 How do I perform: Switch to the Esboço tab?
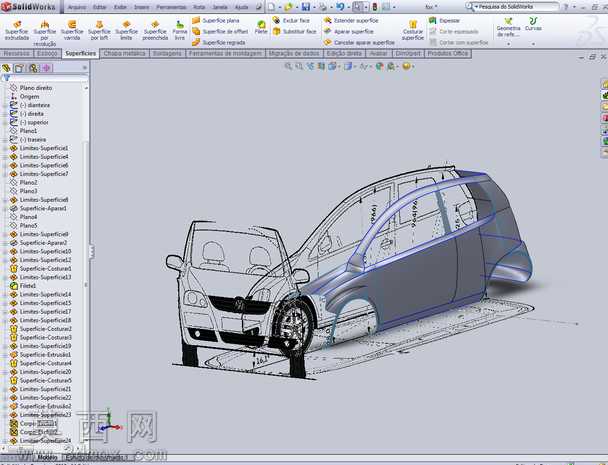(x=47, y=53)
